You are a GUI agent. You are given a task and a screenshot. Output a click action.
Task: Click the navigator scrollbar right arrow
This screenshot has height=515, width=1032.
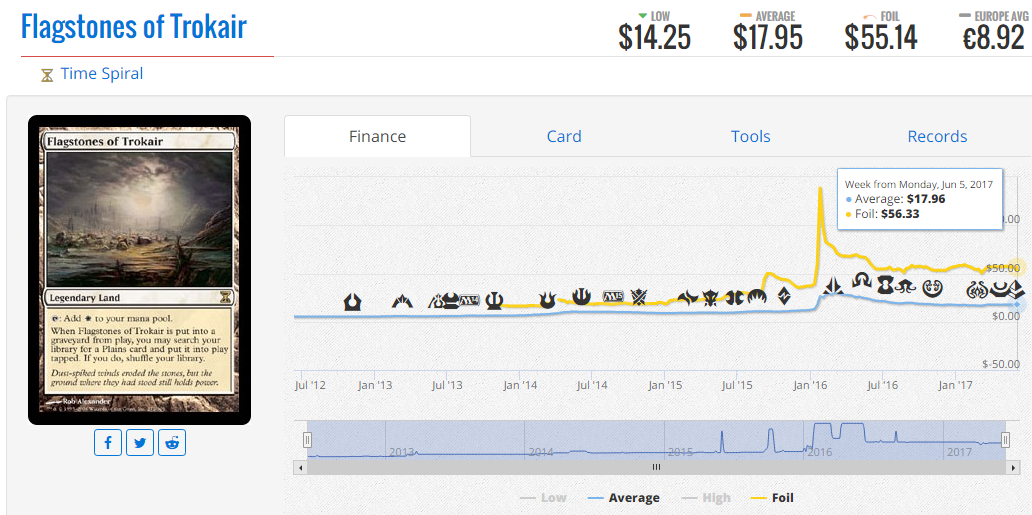click(x=1014, y=467)
